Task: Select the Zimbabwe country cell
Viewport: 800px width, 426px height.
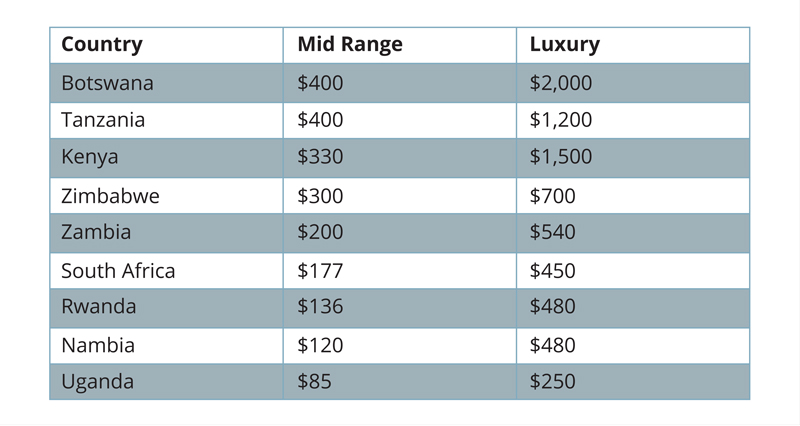Action: (110, 196)
